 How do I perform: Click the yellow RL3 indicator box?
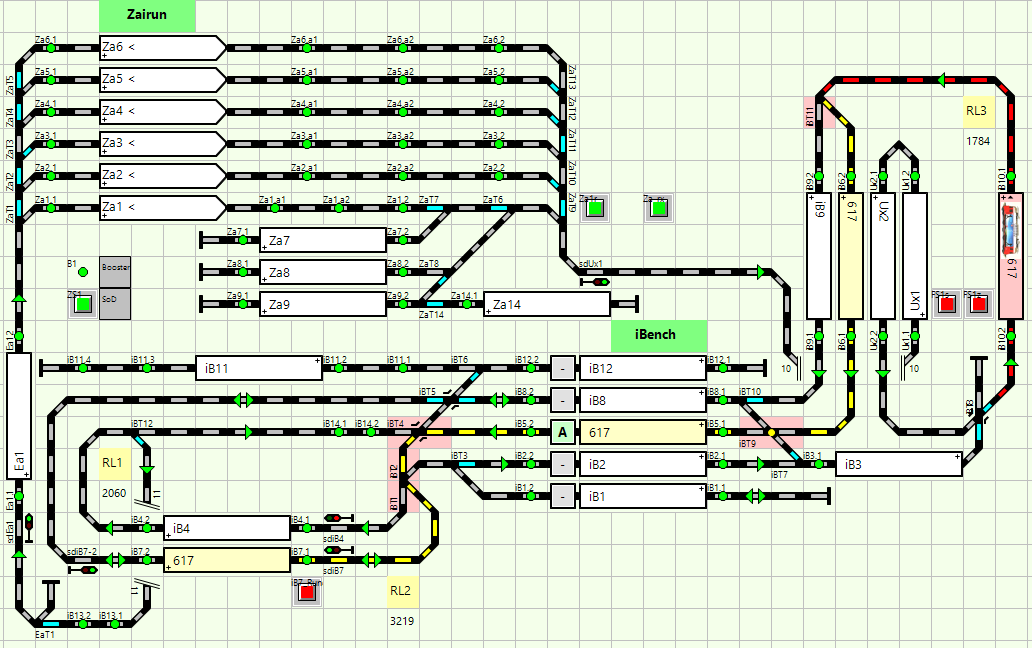(x=976, y=111)
